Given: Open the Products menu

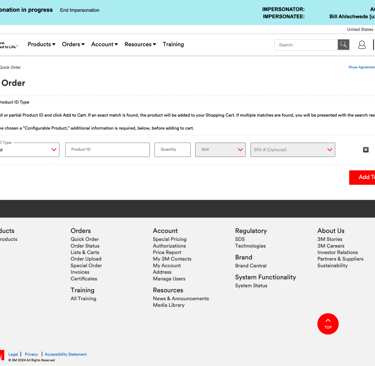Looking at the screenshot, I should [x=41, y=44].
